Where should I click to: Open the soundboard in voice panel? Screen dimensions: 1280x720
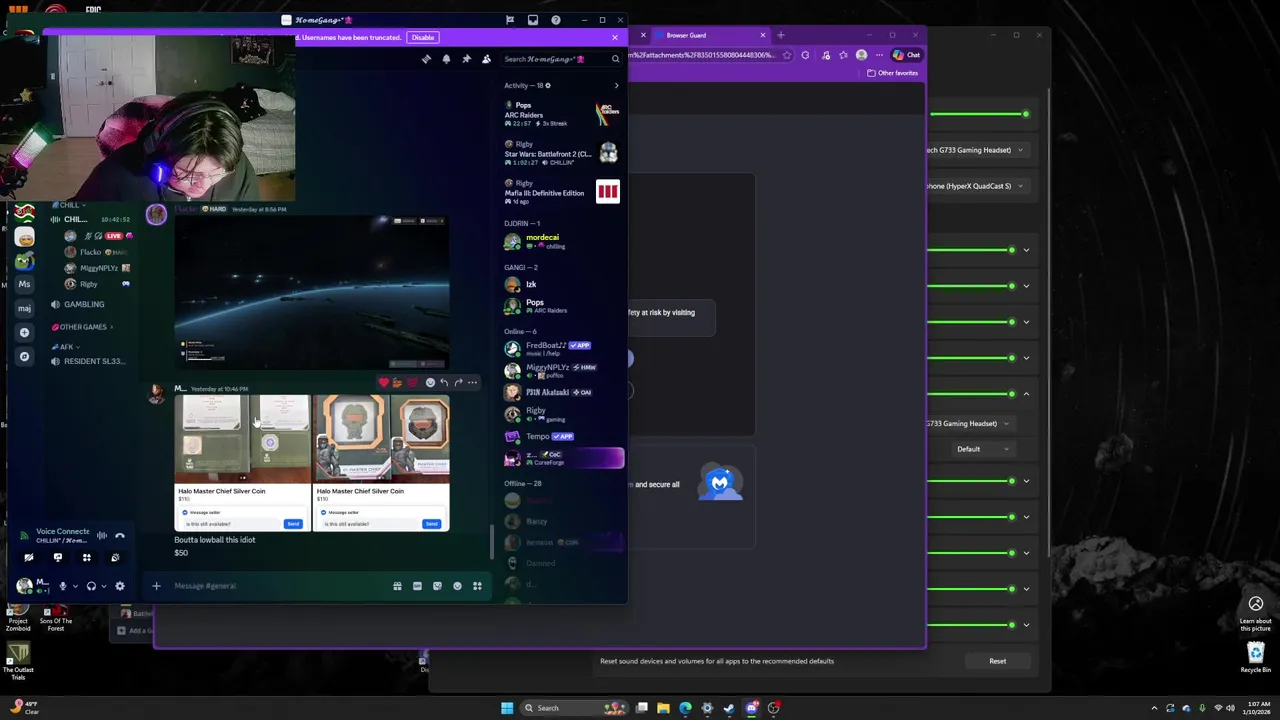click(x=115, y=557)
